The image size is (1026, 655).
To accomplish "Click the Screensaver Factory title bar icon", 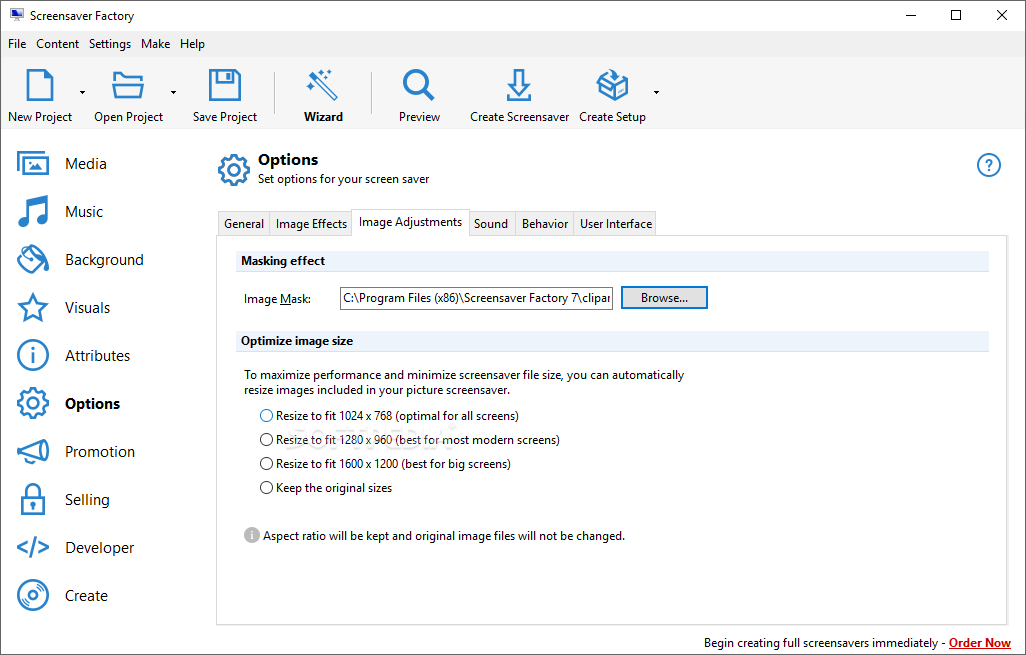I will 16,14.
